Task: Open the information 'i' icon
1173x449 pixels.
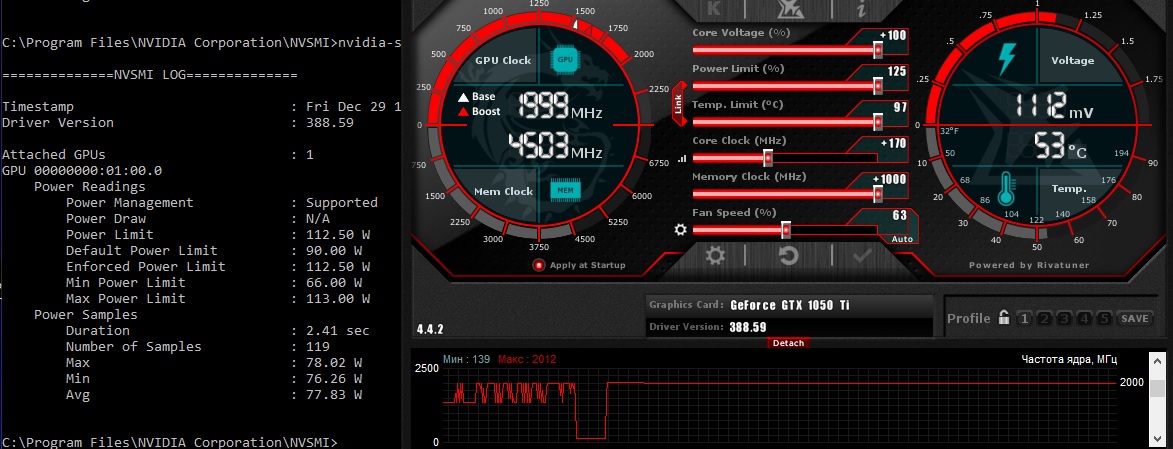Action: pos(862,8)
